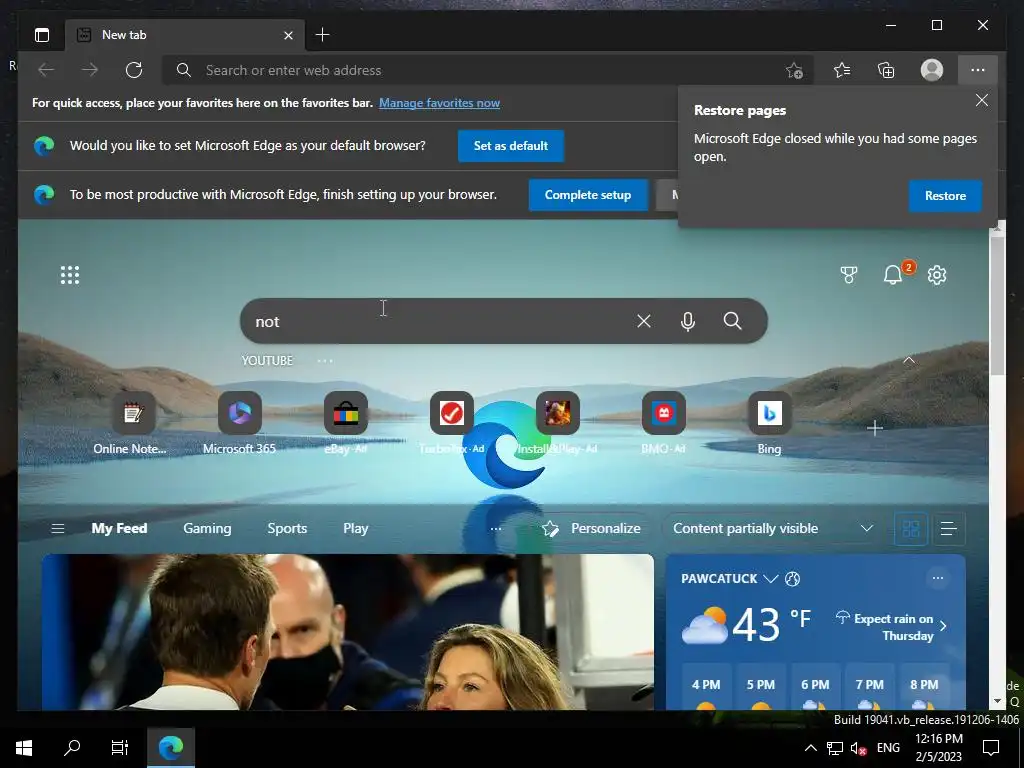Screen dimensions: 1024x768
Task: Open Microsoft Rewards trophy icon
Action: [849, 275]
